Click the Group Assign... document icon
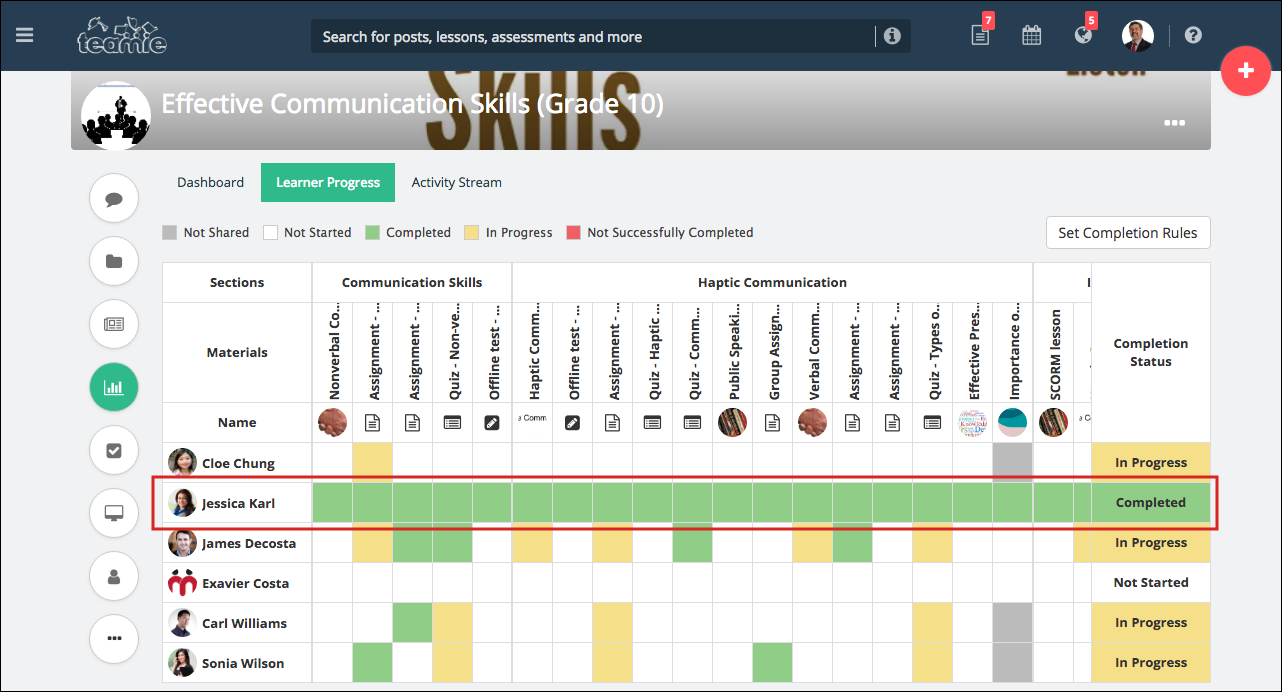Screen dimensions: 1282x692 tap(772, 423)
